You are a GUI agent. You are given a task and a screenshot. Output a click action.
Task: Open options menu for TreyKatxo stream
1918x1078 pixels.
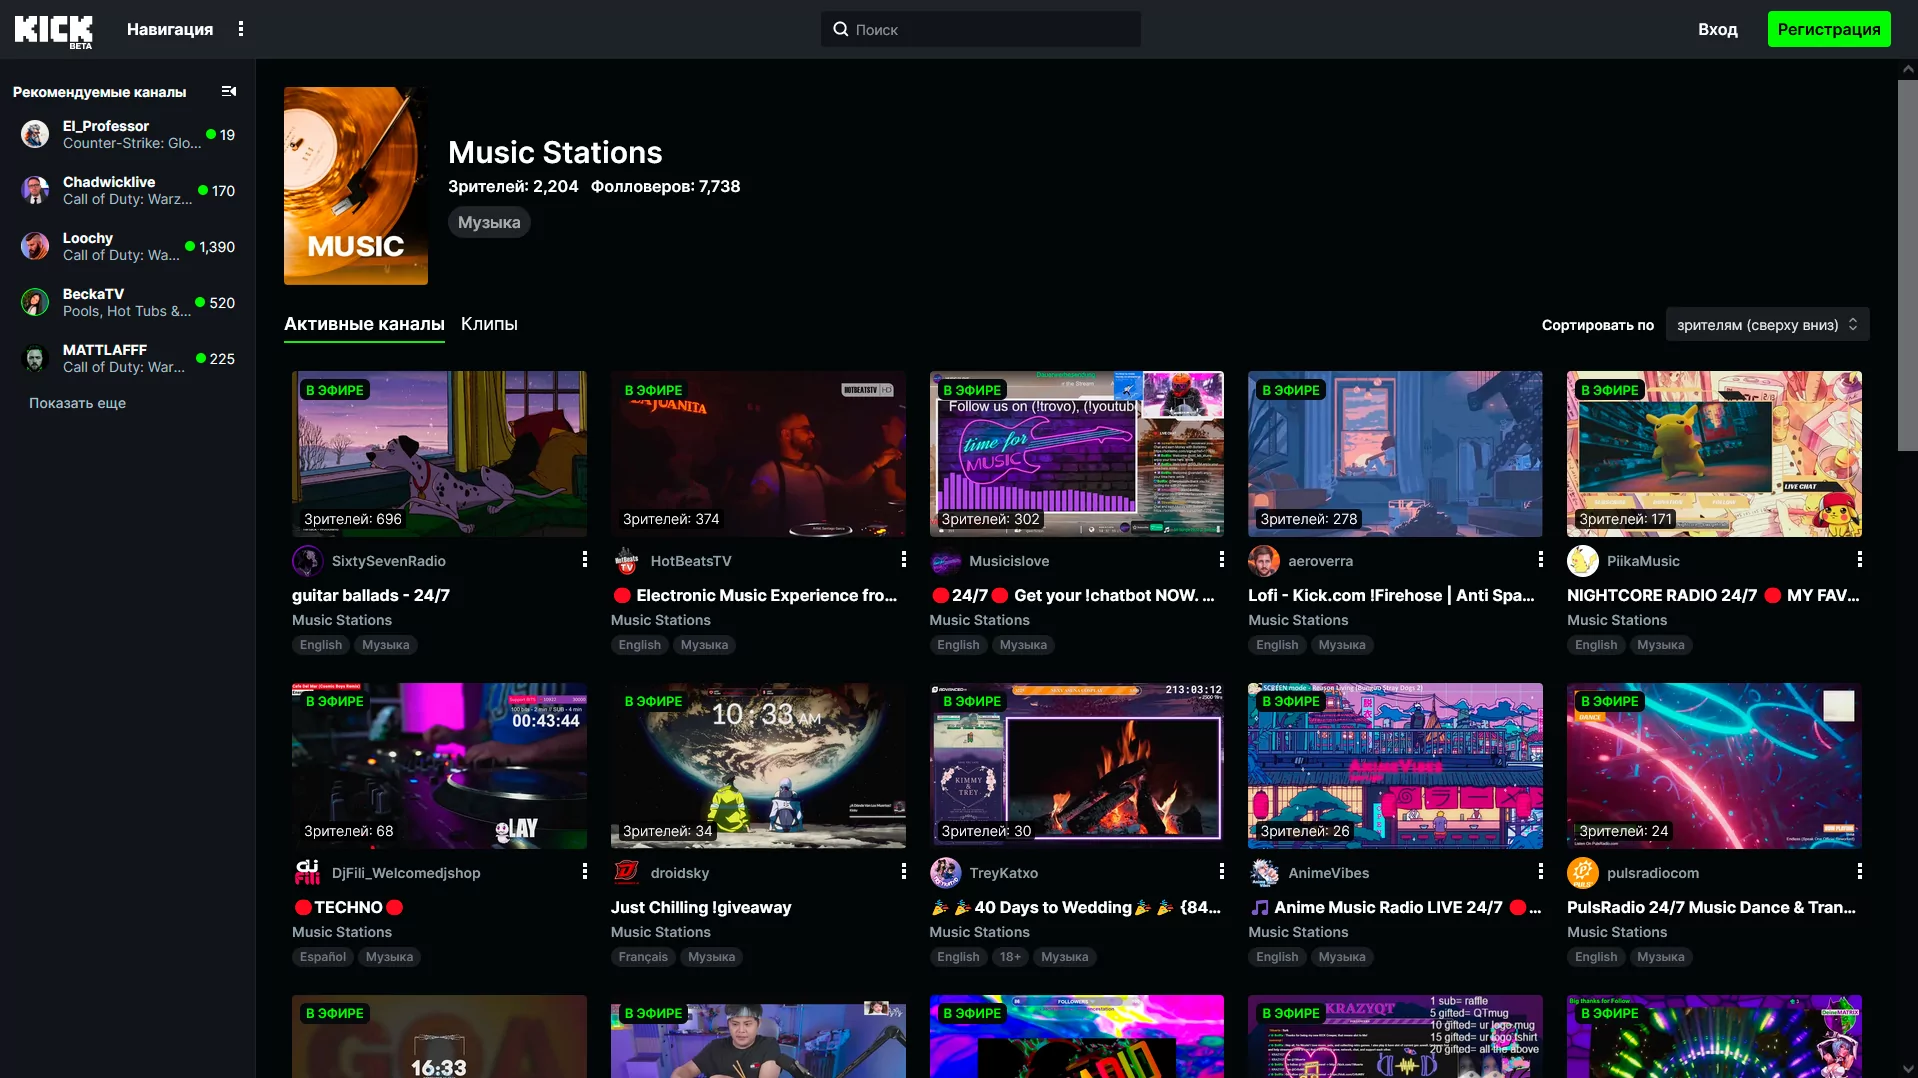point(1222,872)
